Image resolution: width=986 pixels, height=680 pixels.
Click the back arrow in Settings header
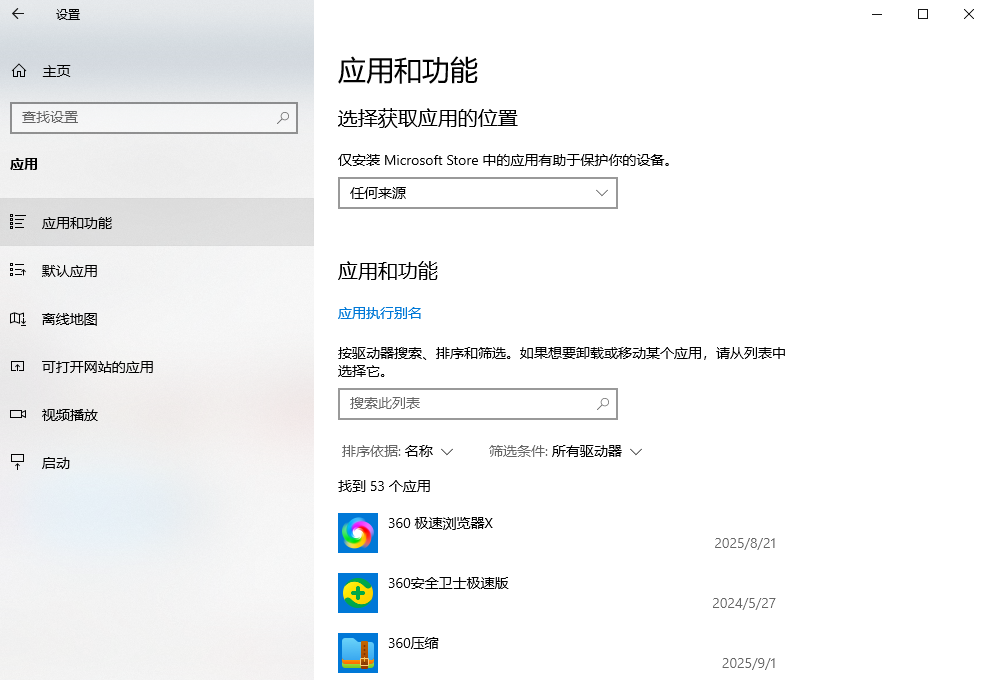click(x=17, y=14)
